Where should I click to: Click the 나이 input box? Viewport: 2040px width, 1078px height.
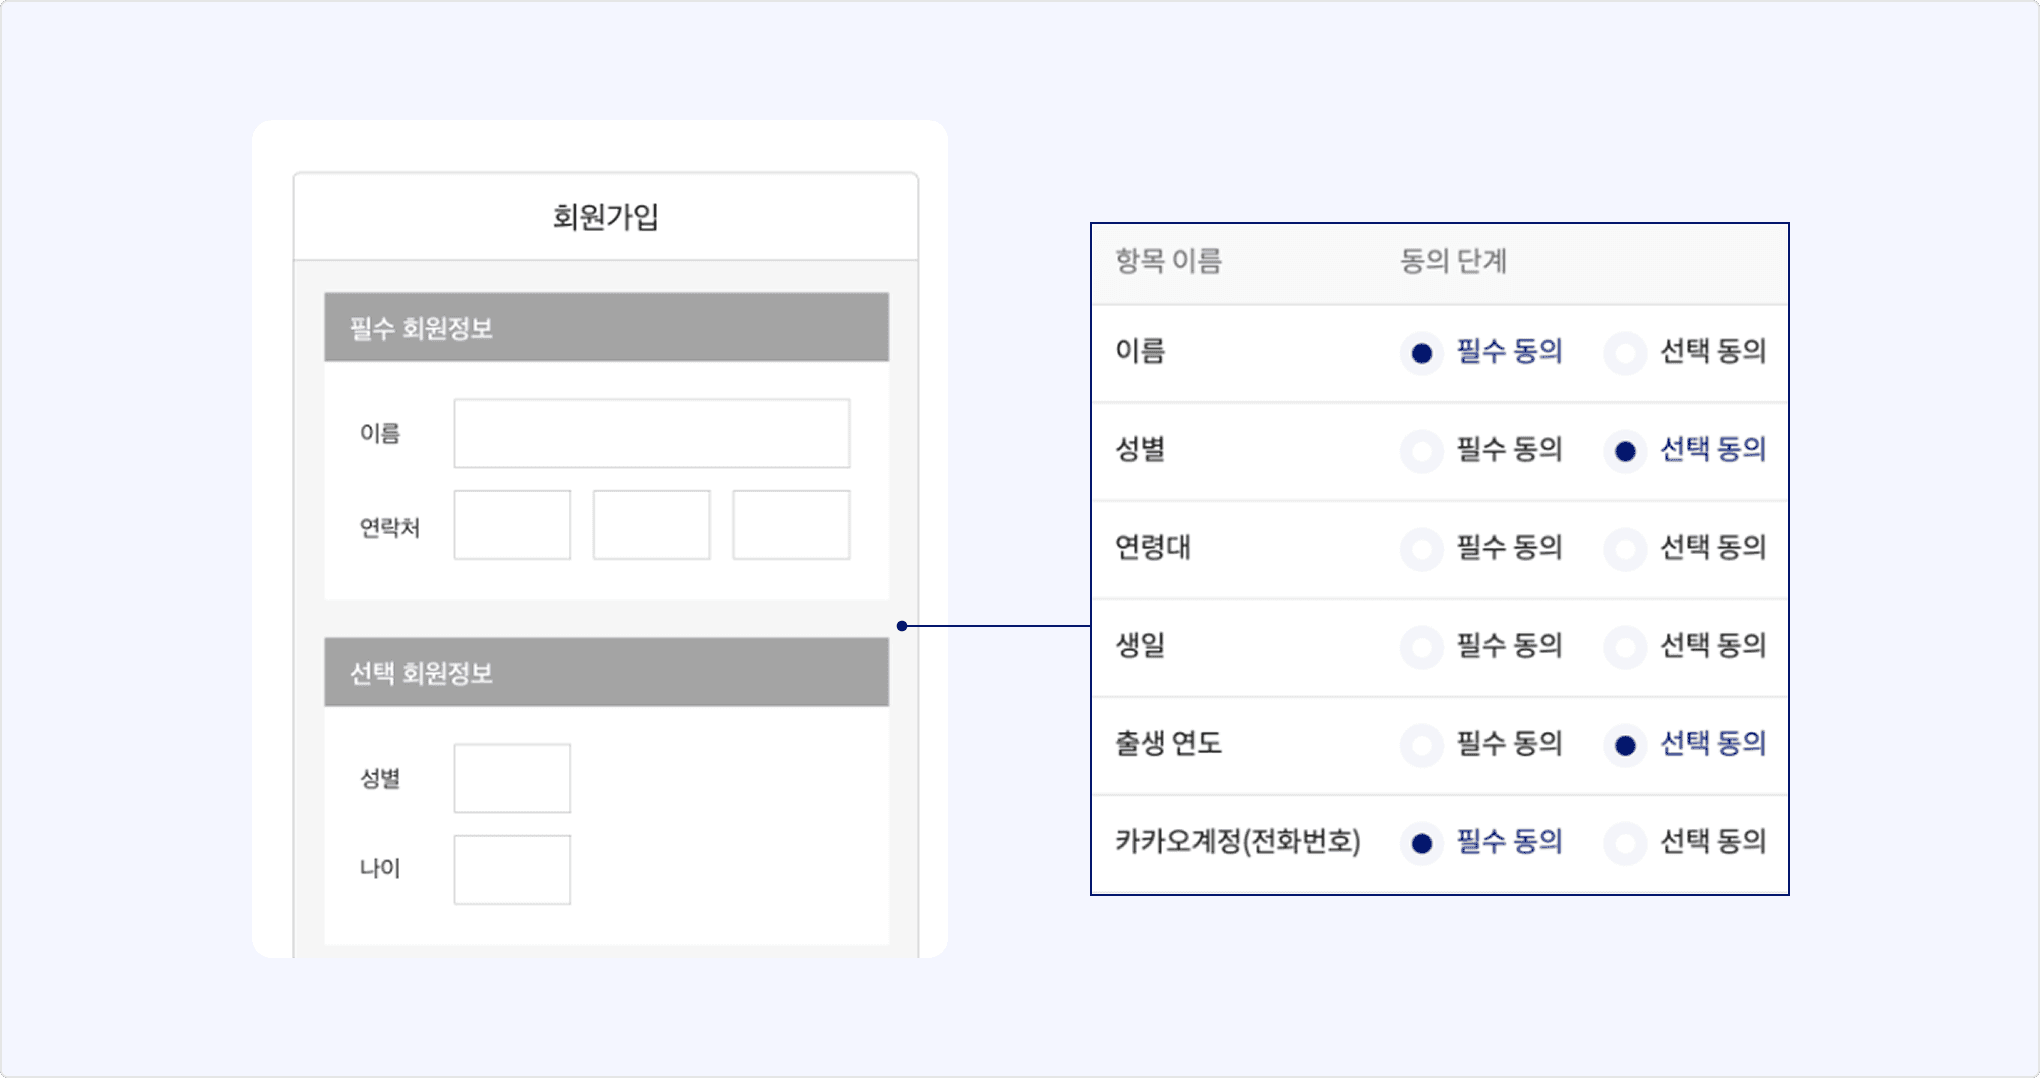(x=512, y=870)
